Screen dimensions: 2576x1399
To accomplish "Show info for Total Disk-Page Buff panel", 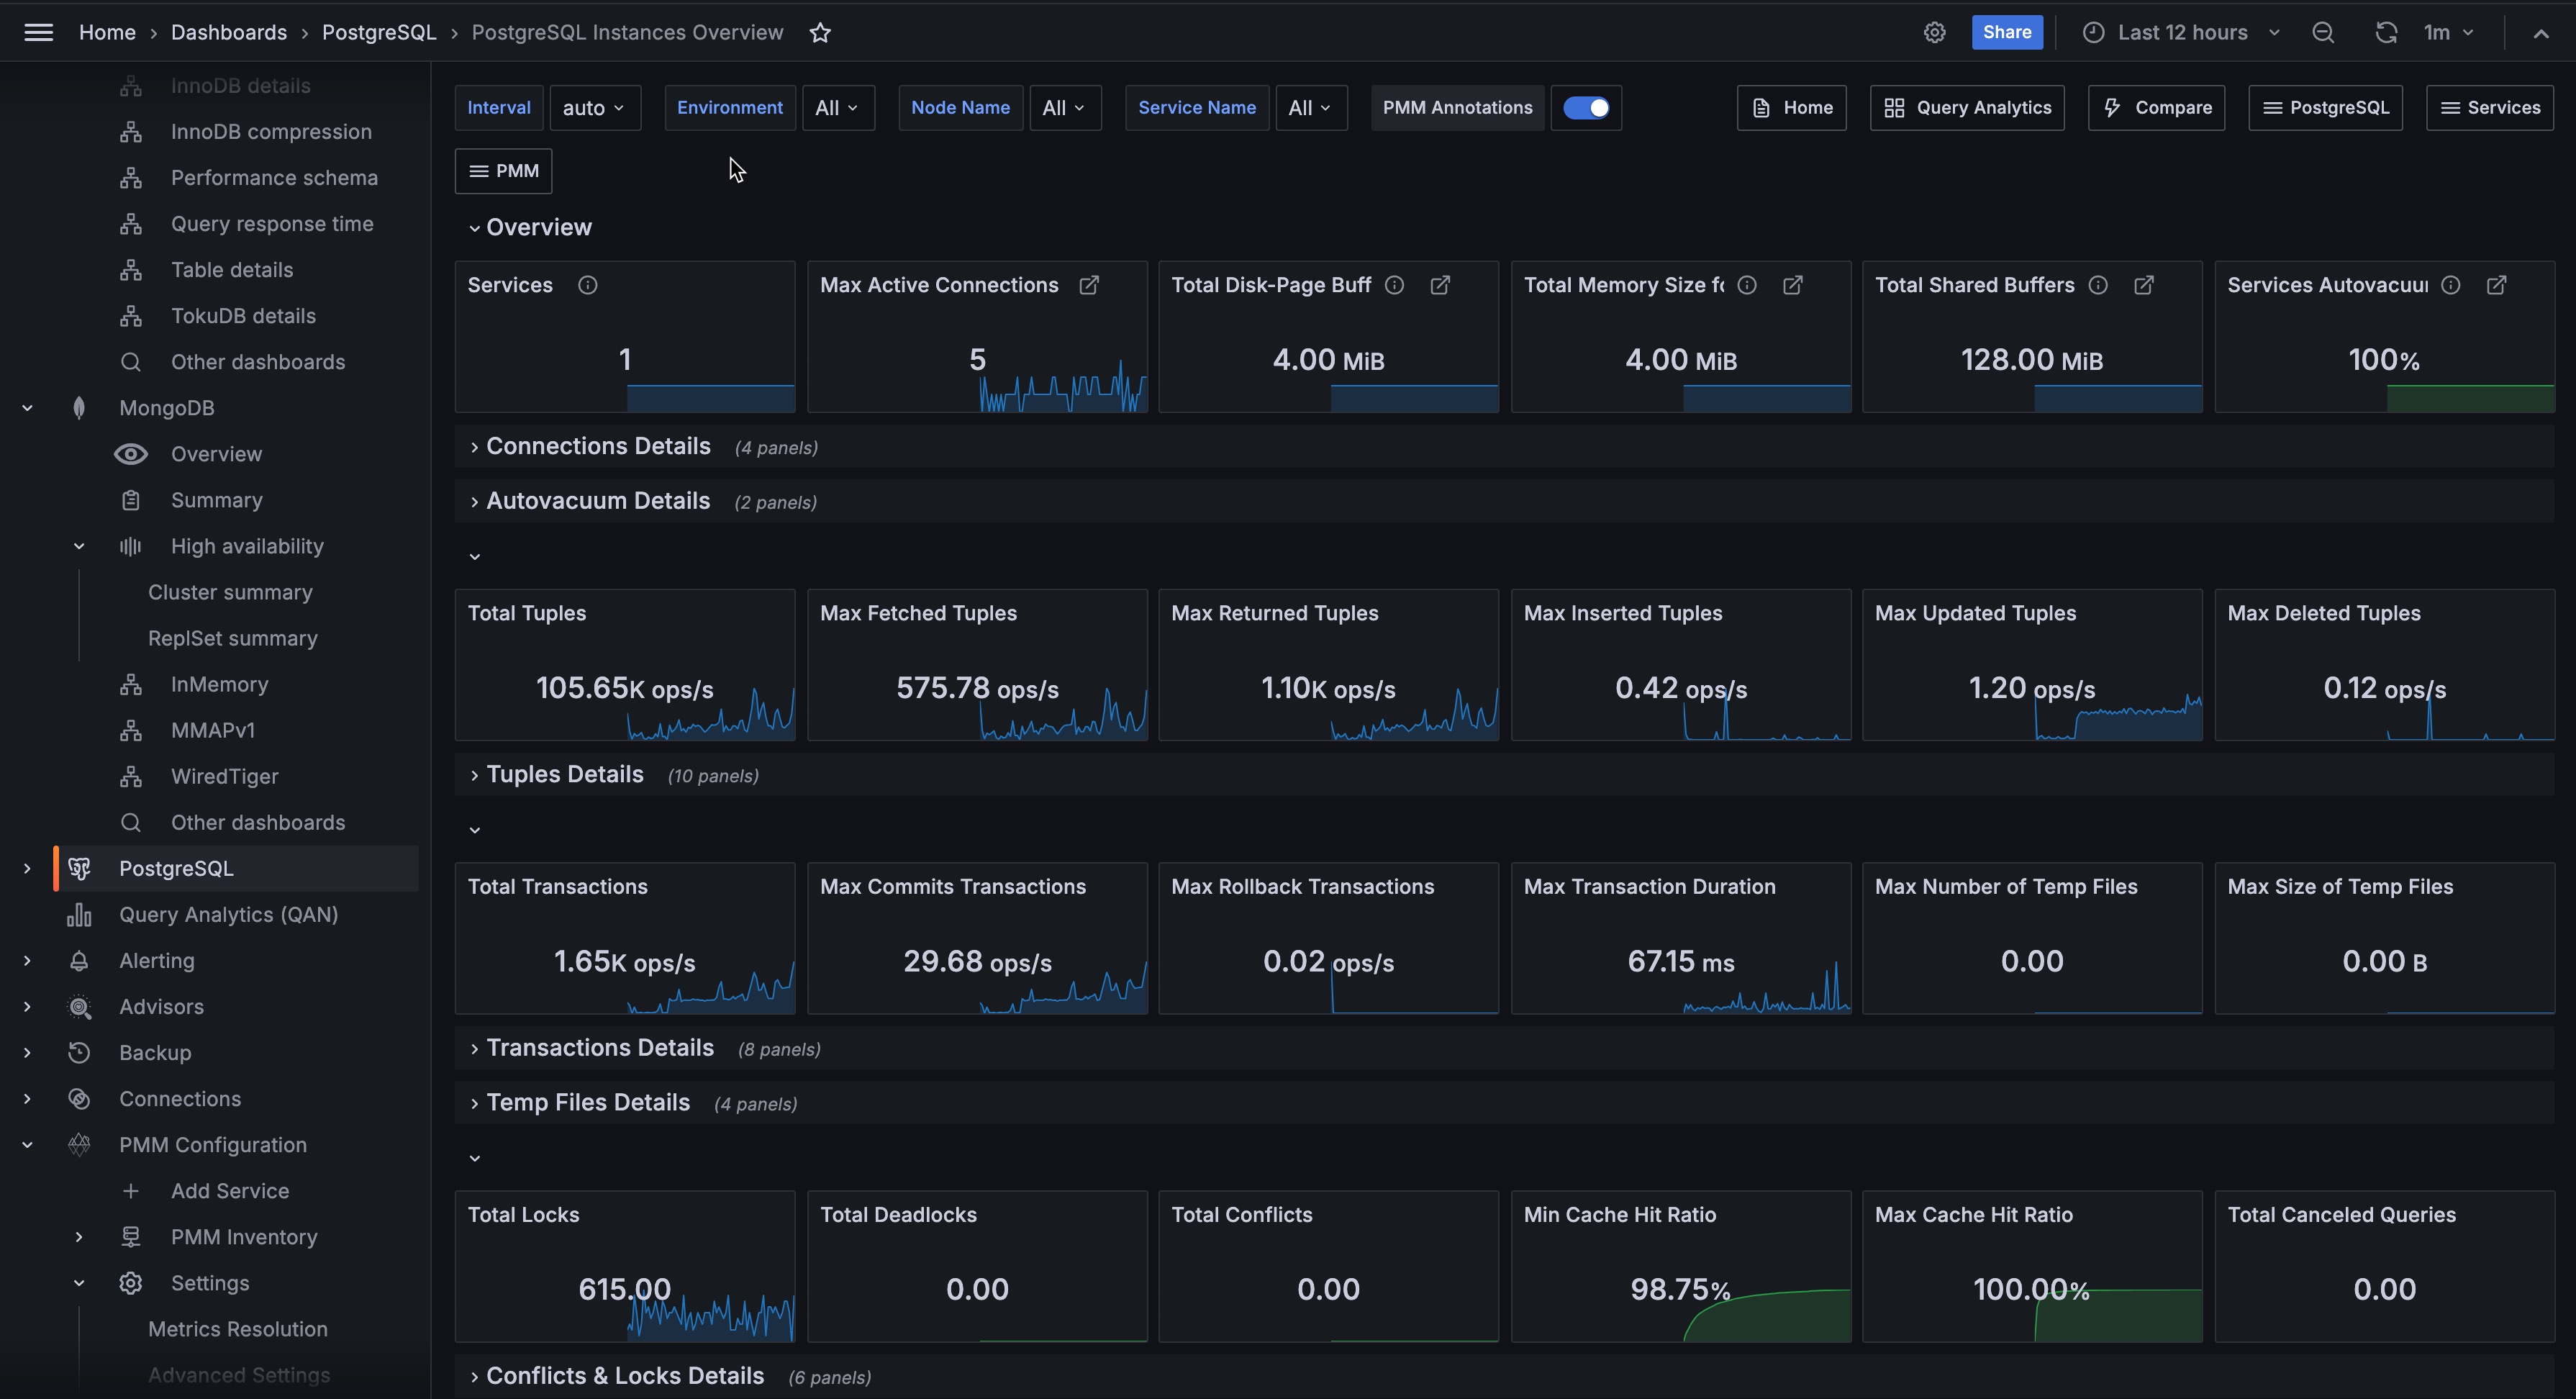I will [x=1394, y=285].
